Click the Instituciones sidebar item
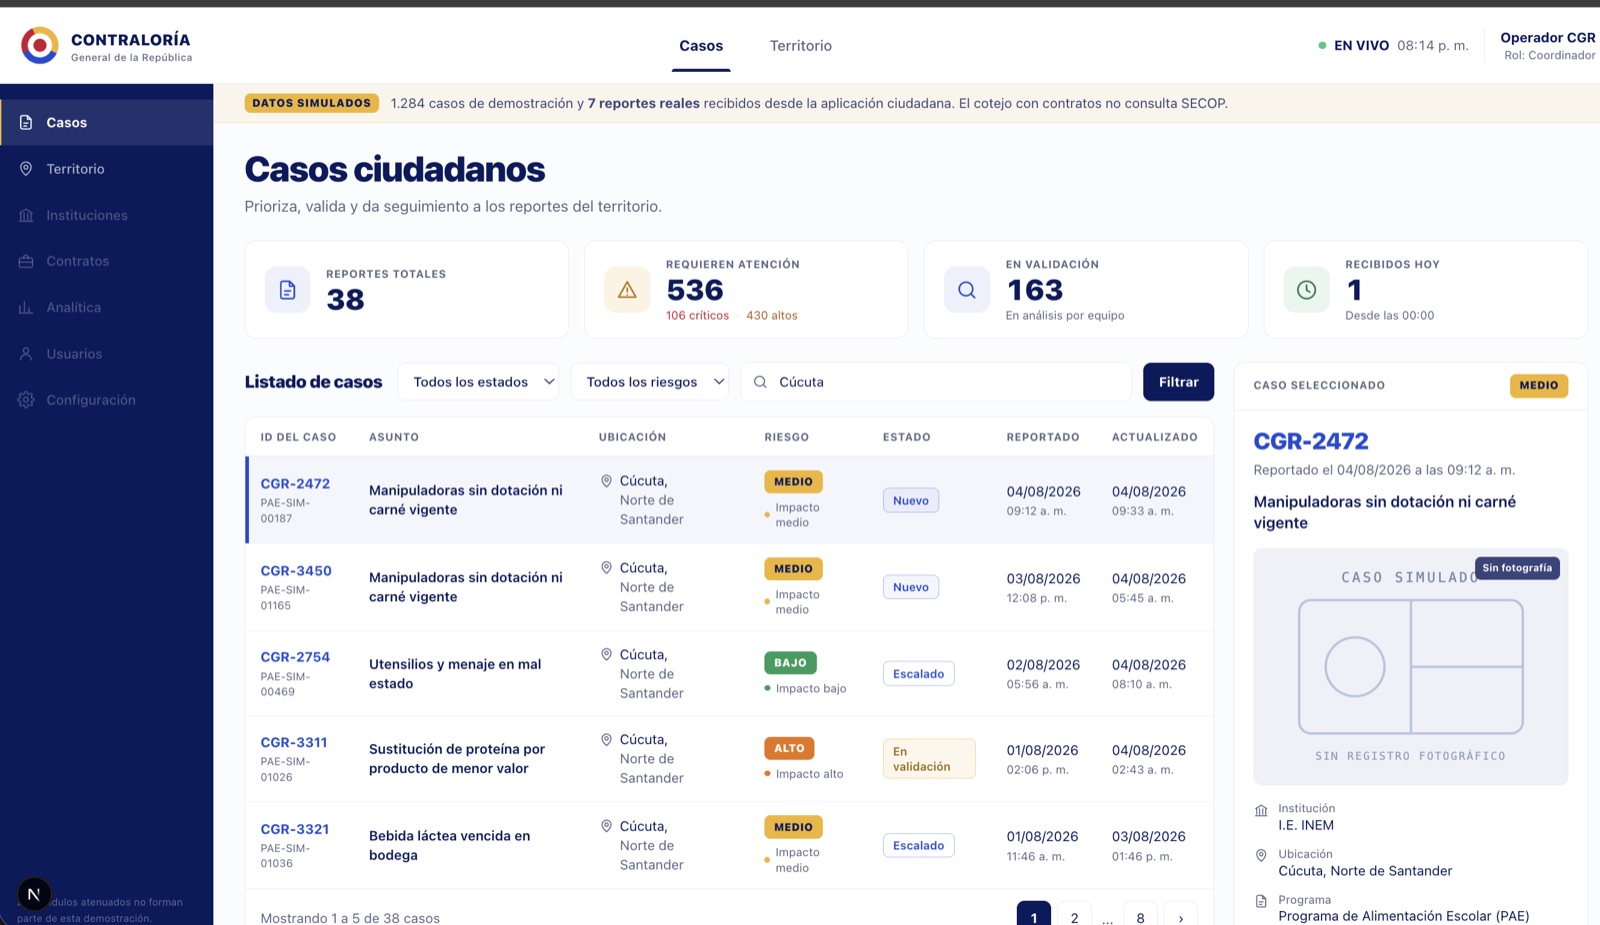 click(106, 215)
